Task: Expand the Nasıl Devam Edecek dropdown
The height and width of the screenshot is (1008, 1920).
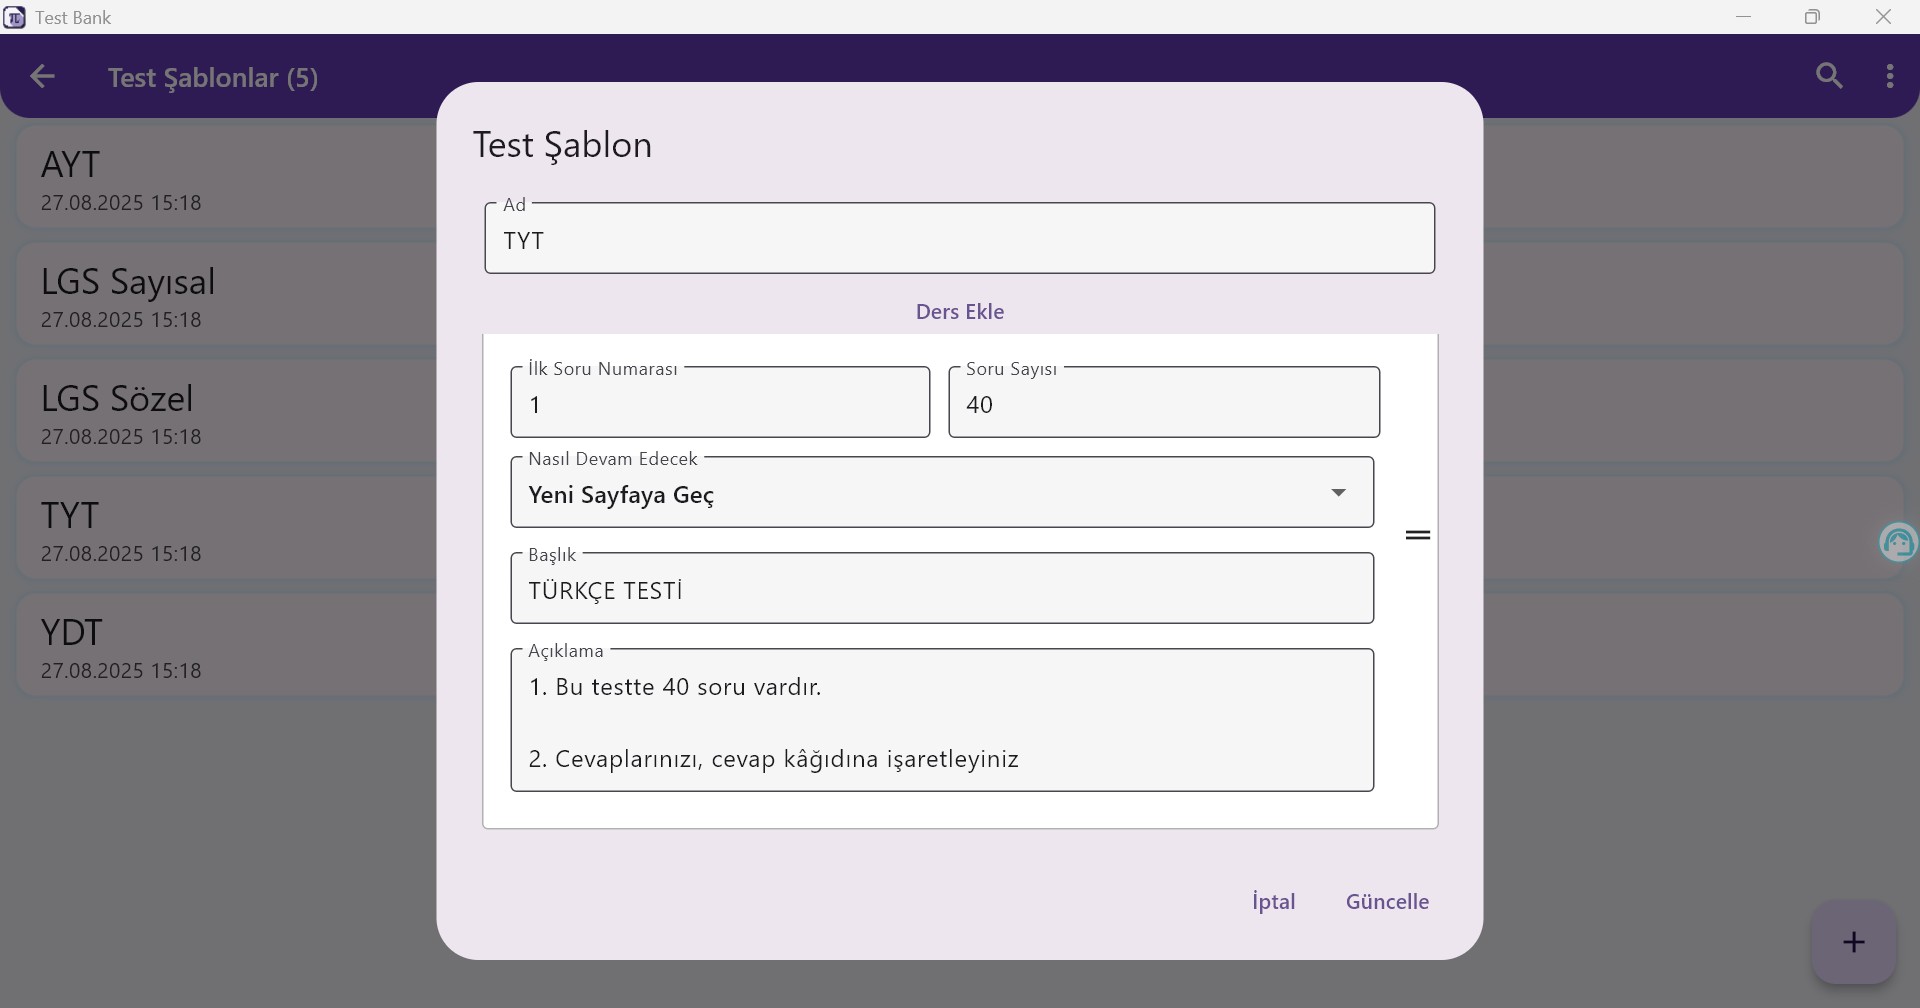Action: pos(1339,492)
